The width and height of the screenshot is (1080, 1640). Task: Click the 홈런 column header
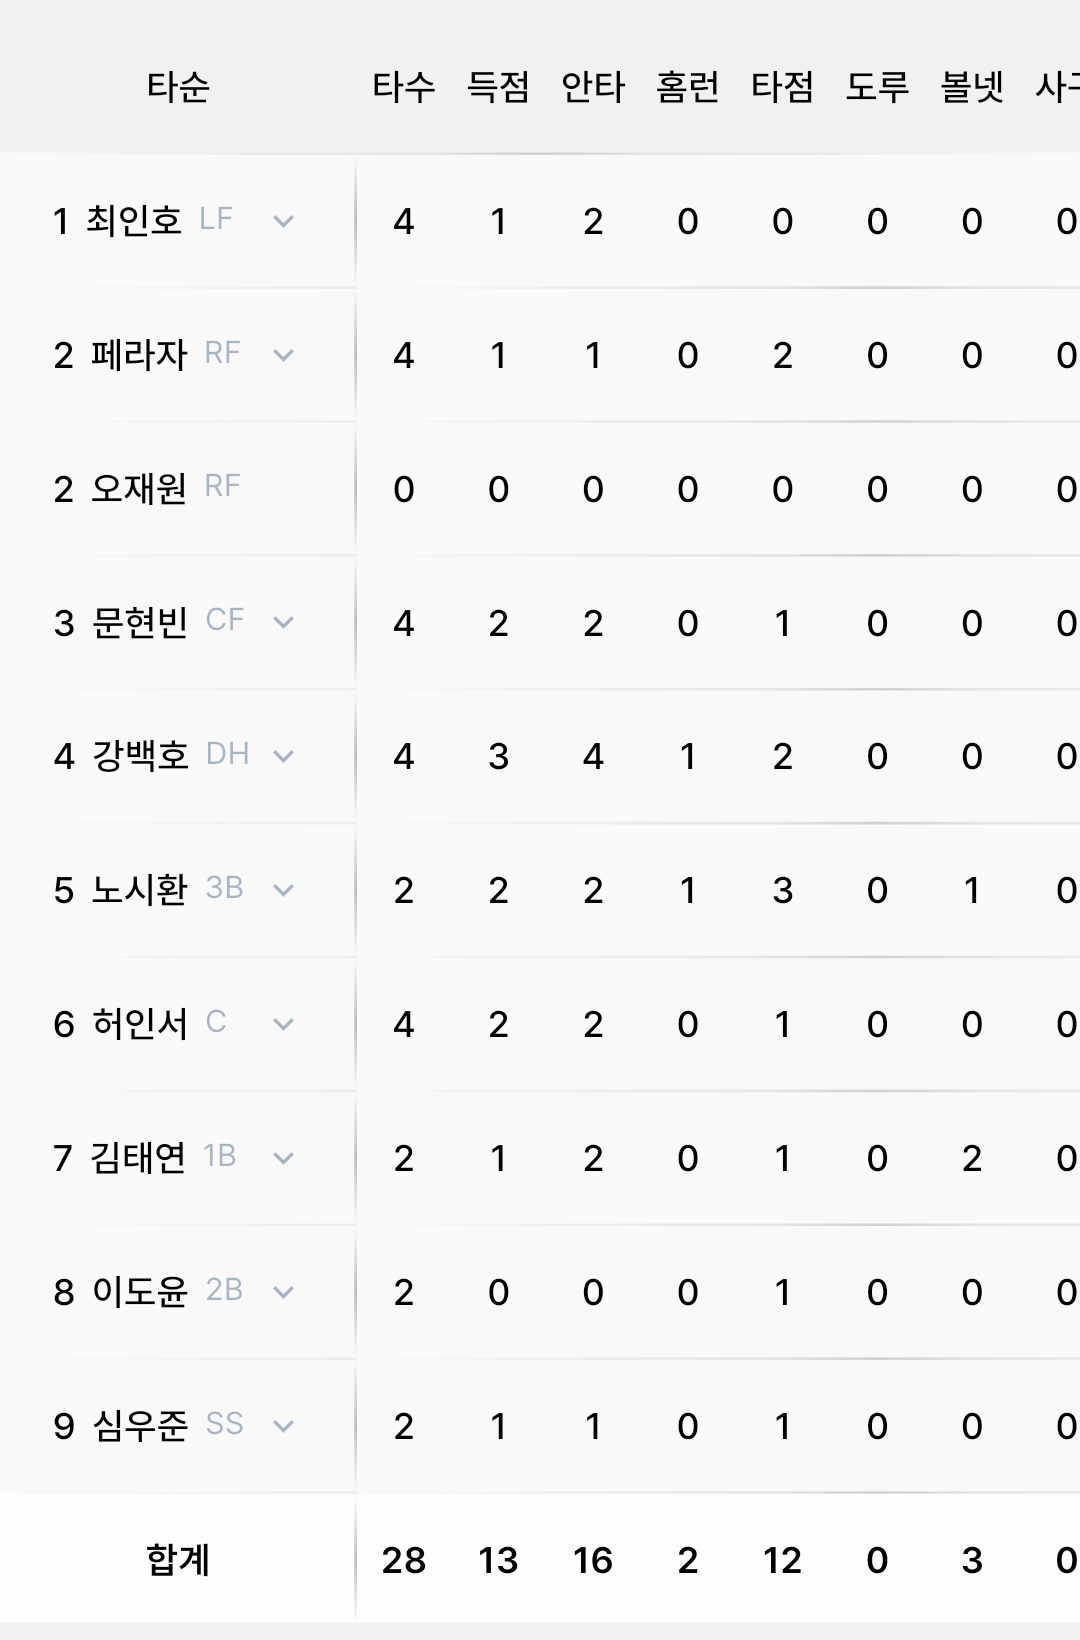click(688, 87)
